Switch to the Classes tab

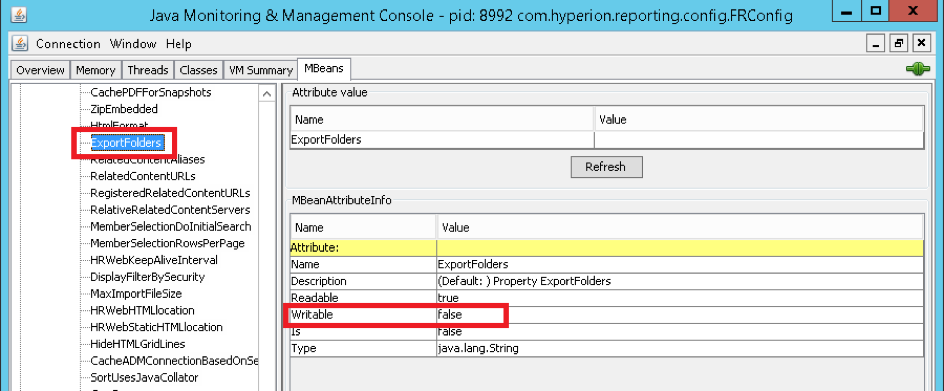[198, 70]
